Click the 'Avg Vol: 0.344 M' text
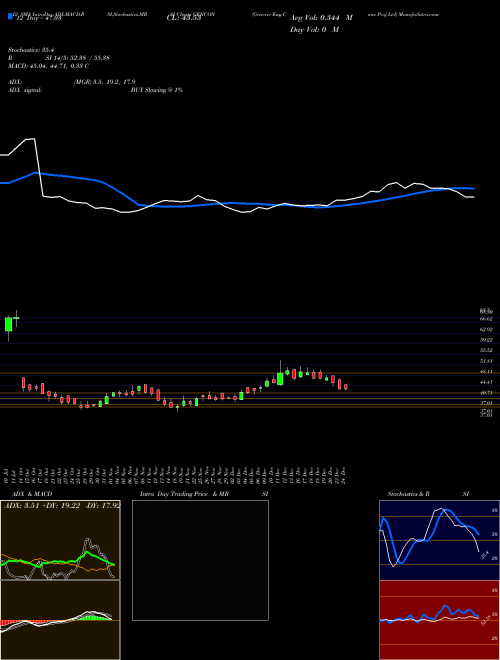Screen dimensions: 500x660 click(x=321, y=18)
